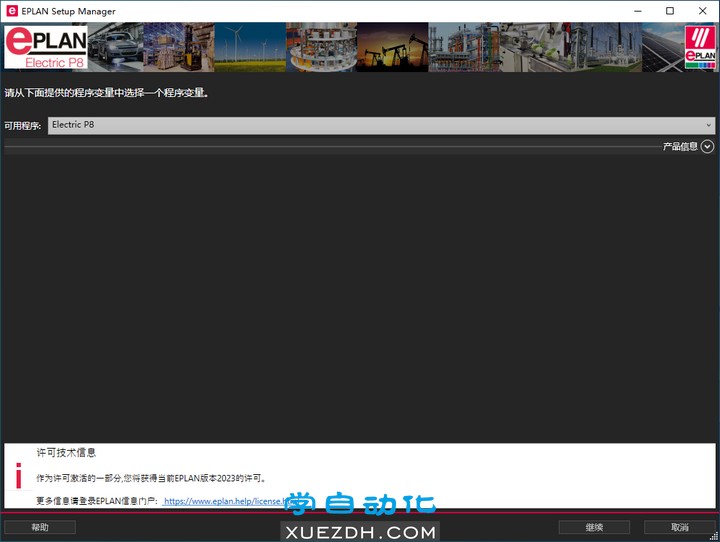
Task: Click the 继续 continue button
Action: 594,527
